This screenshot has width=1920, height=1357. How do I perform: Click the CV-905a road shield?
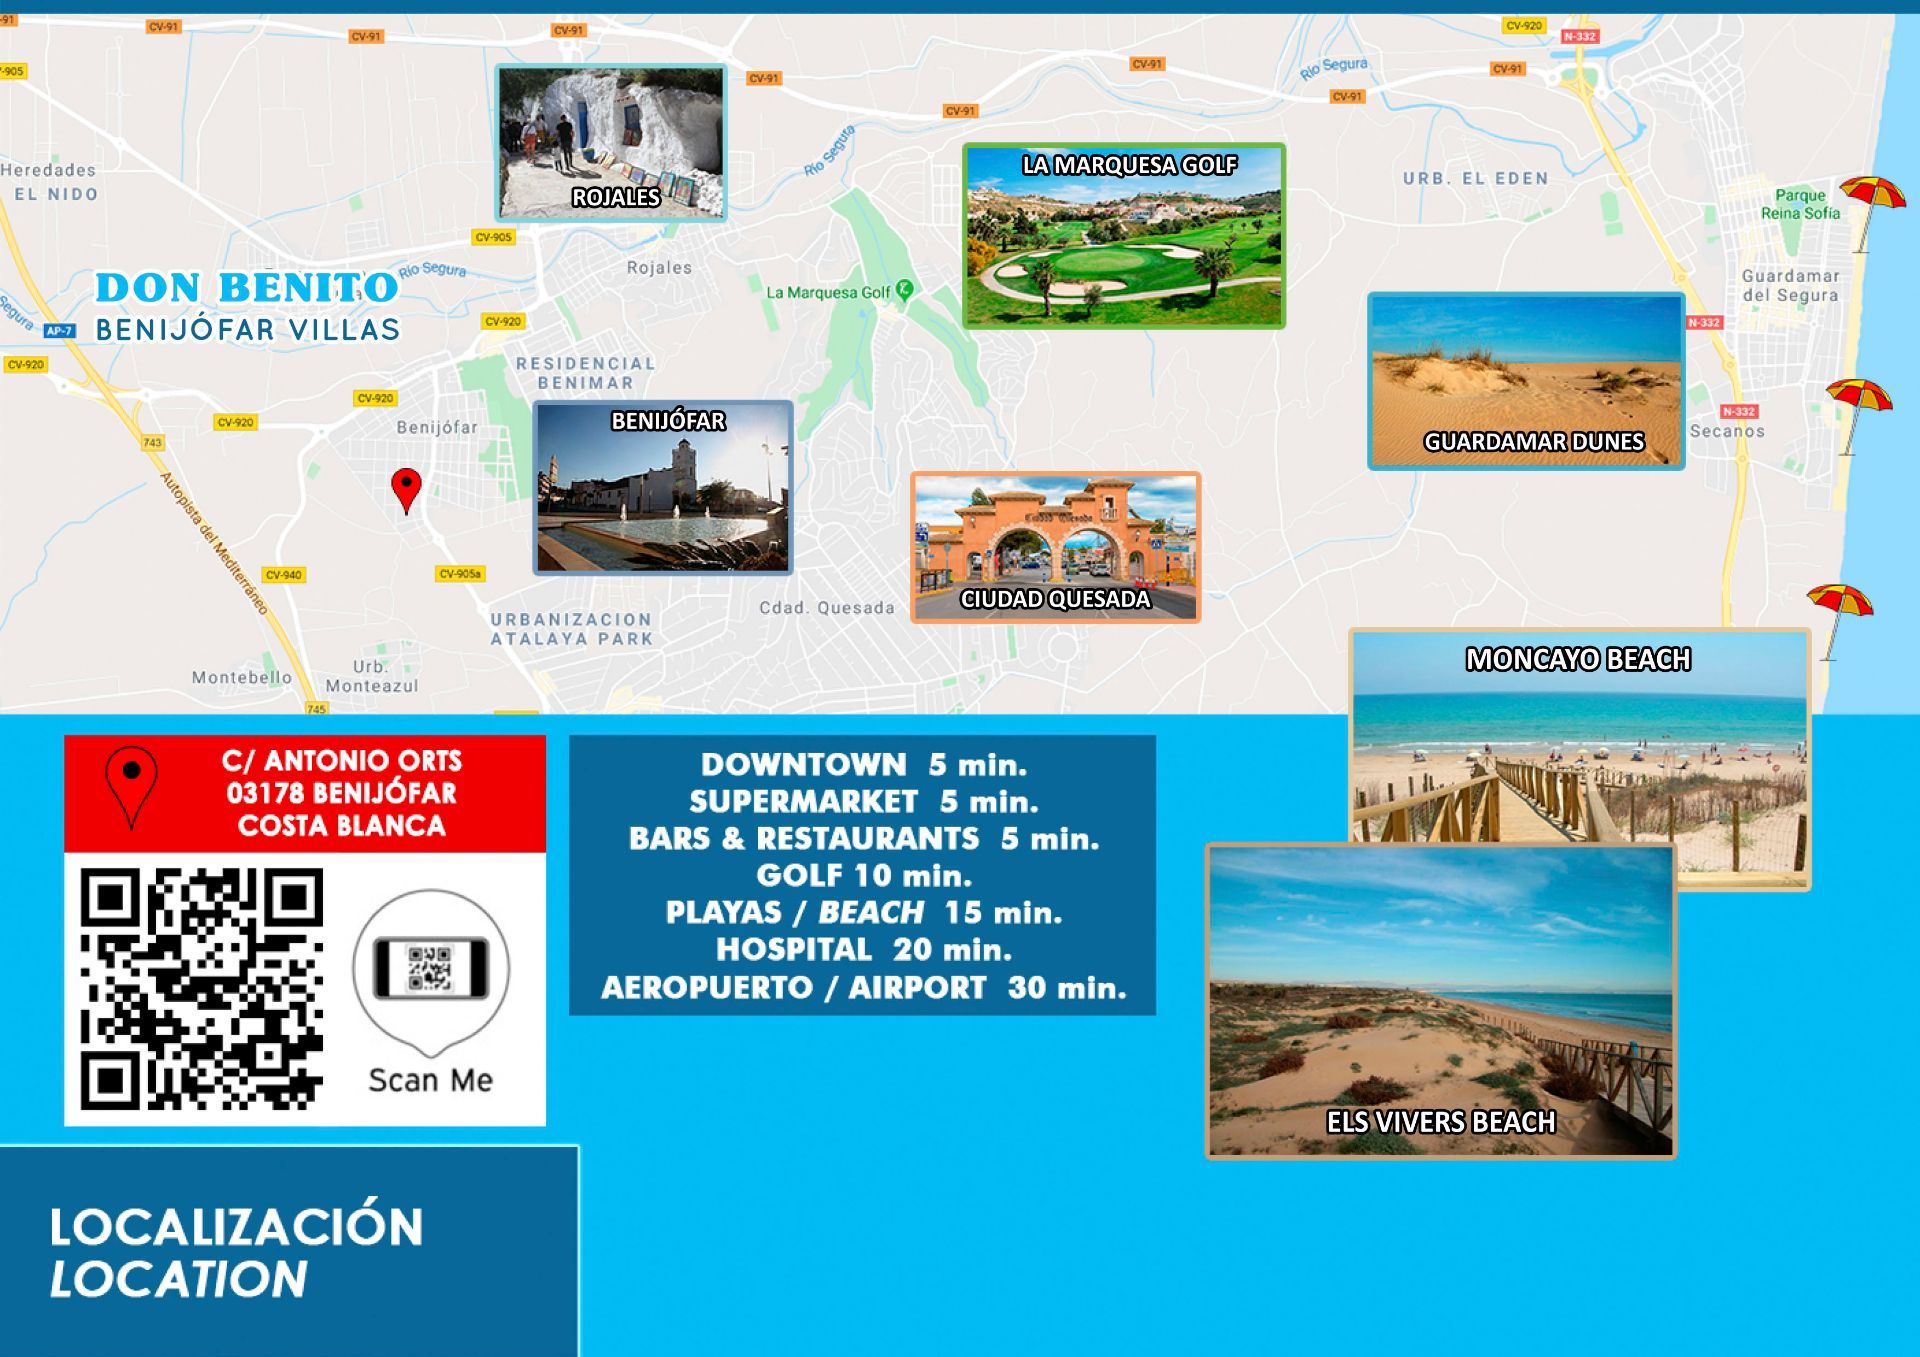click(460, 574)
